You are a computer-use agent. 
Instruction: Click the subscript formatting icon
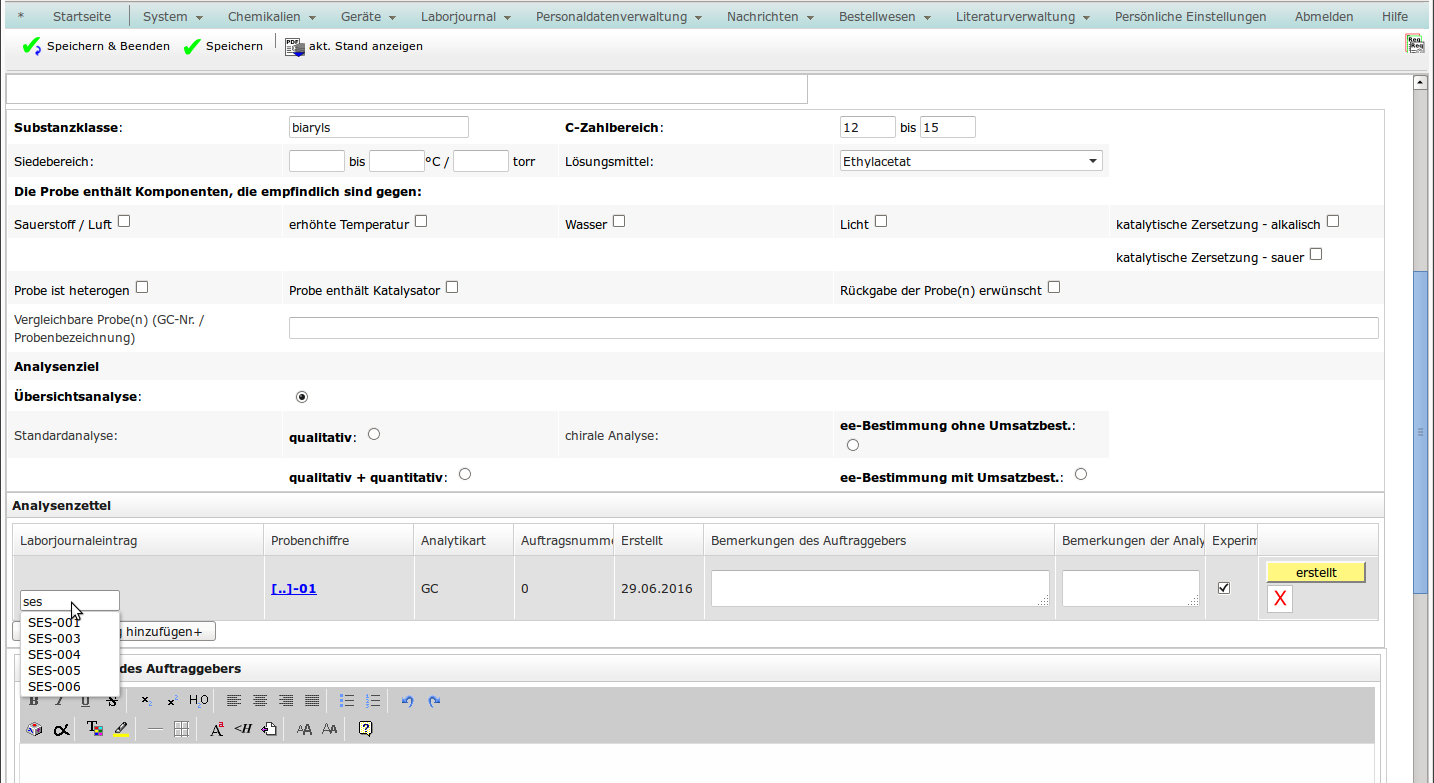pos(146,700)
